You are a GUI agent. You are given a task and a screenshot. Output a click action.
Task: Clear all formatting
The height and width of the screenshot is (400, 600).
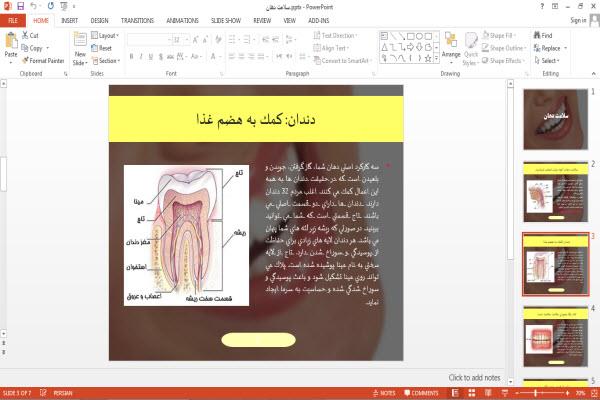pyautogui.click(x=218, y=39)
